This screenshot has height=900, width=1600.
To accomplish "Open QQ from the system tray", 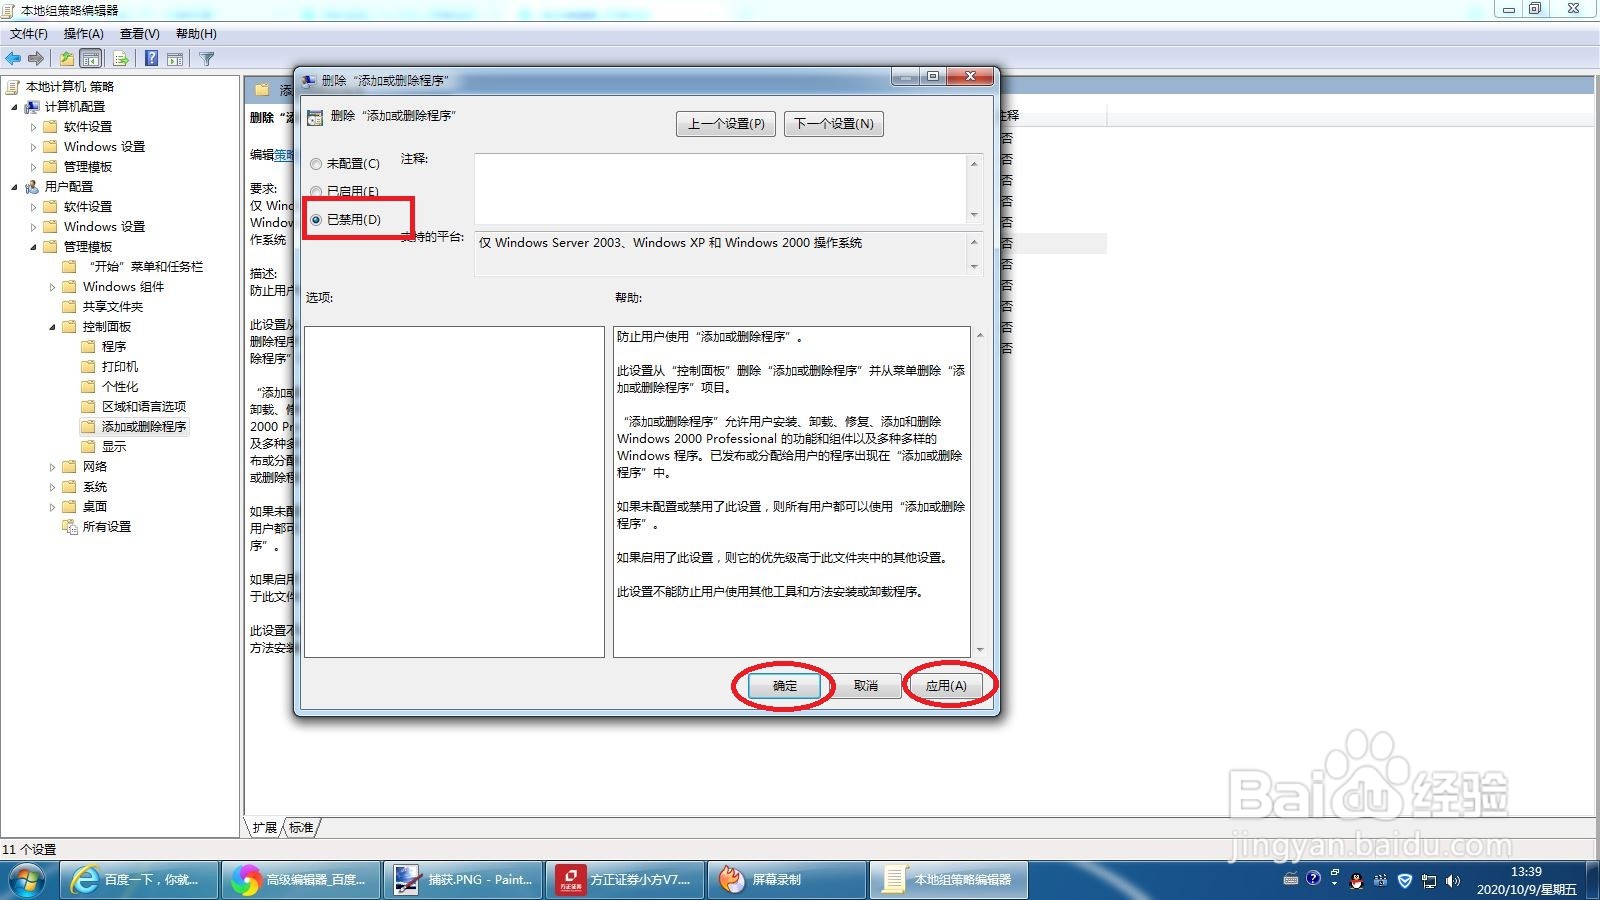I will [x=1356, y=881].
